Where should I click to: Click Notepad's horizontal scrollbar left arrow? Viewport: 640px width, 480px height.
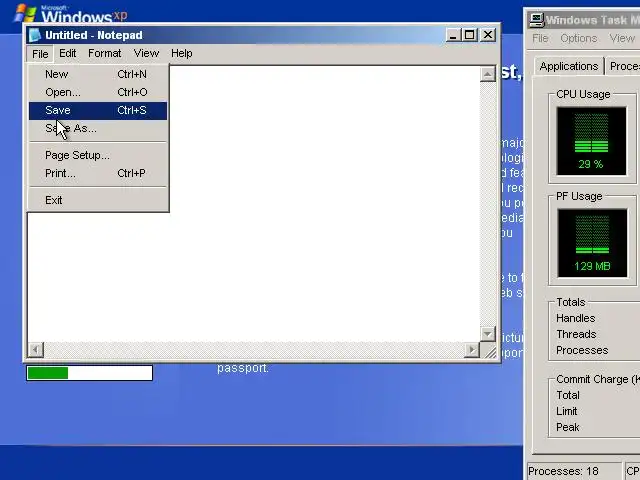click(x=36, y=350)
